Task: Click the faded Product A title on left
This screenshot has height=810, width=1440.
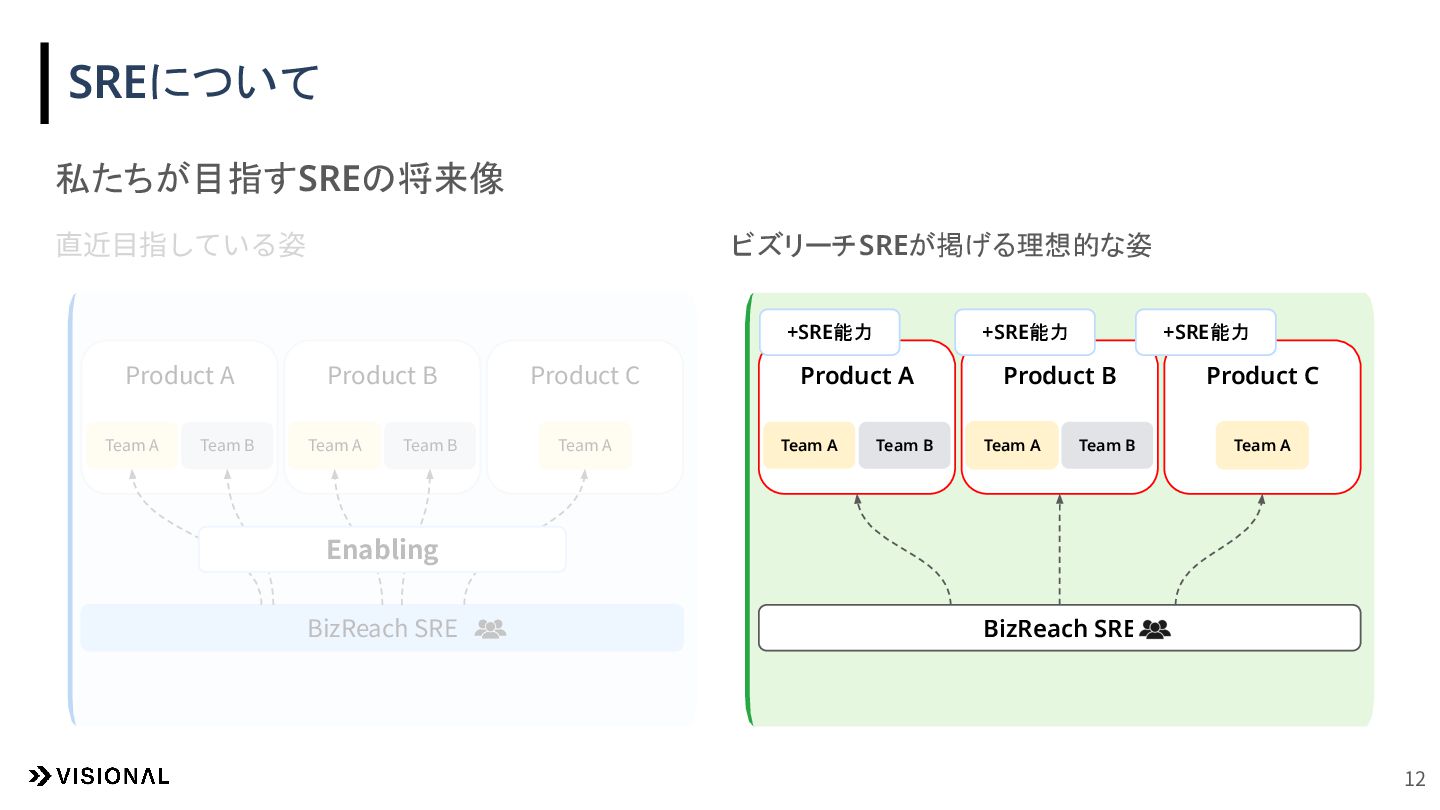Action: [180, 376]
